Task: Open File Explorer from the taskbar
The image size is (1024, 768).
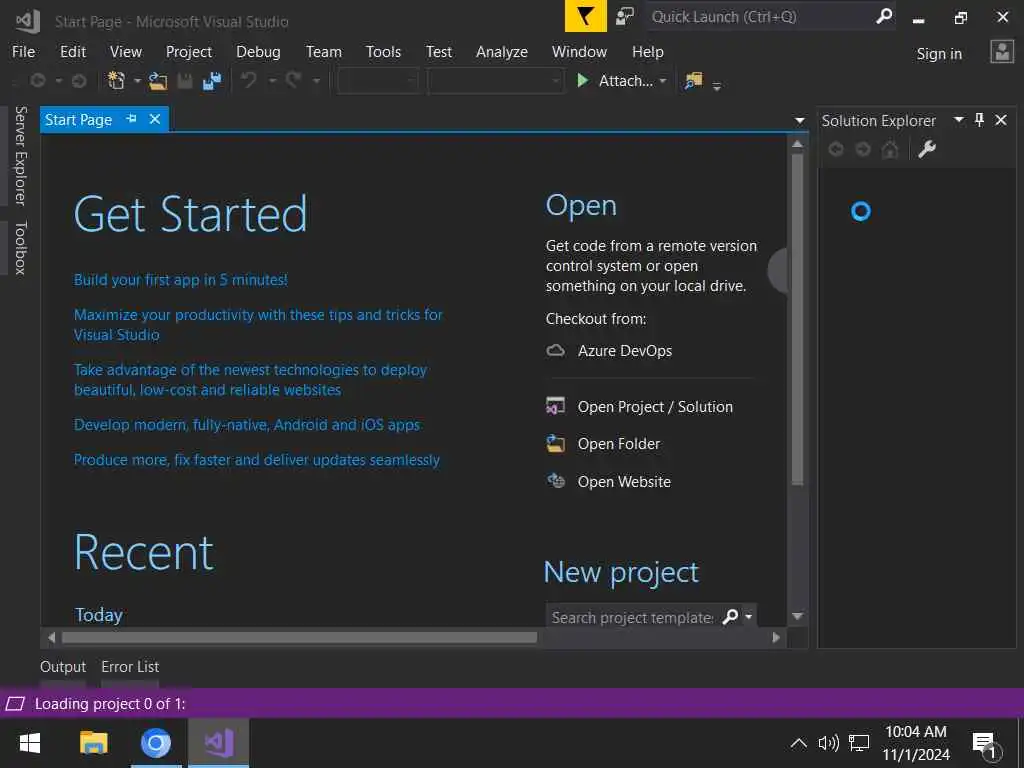Action: (93, 743)
